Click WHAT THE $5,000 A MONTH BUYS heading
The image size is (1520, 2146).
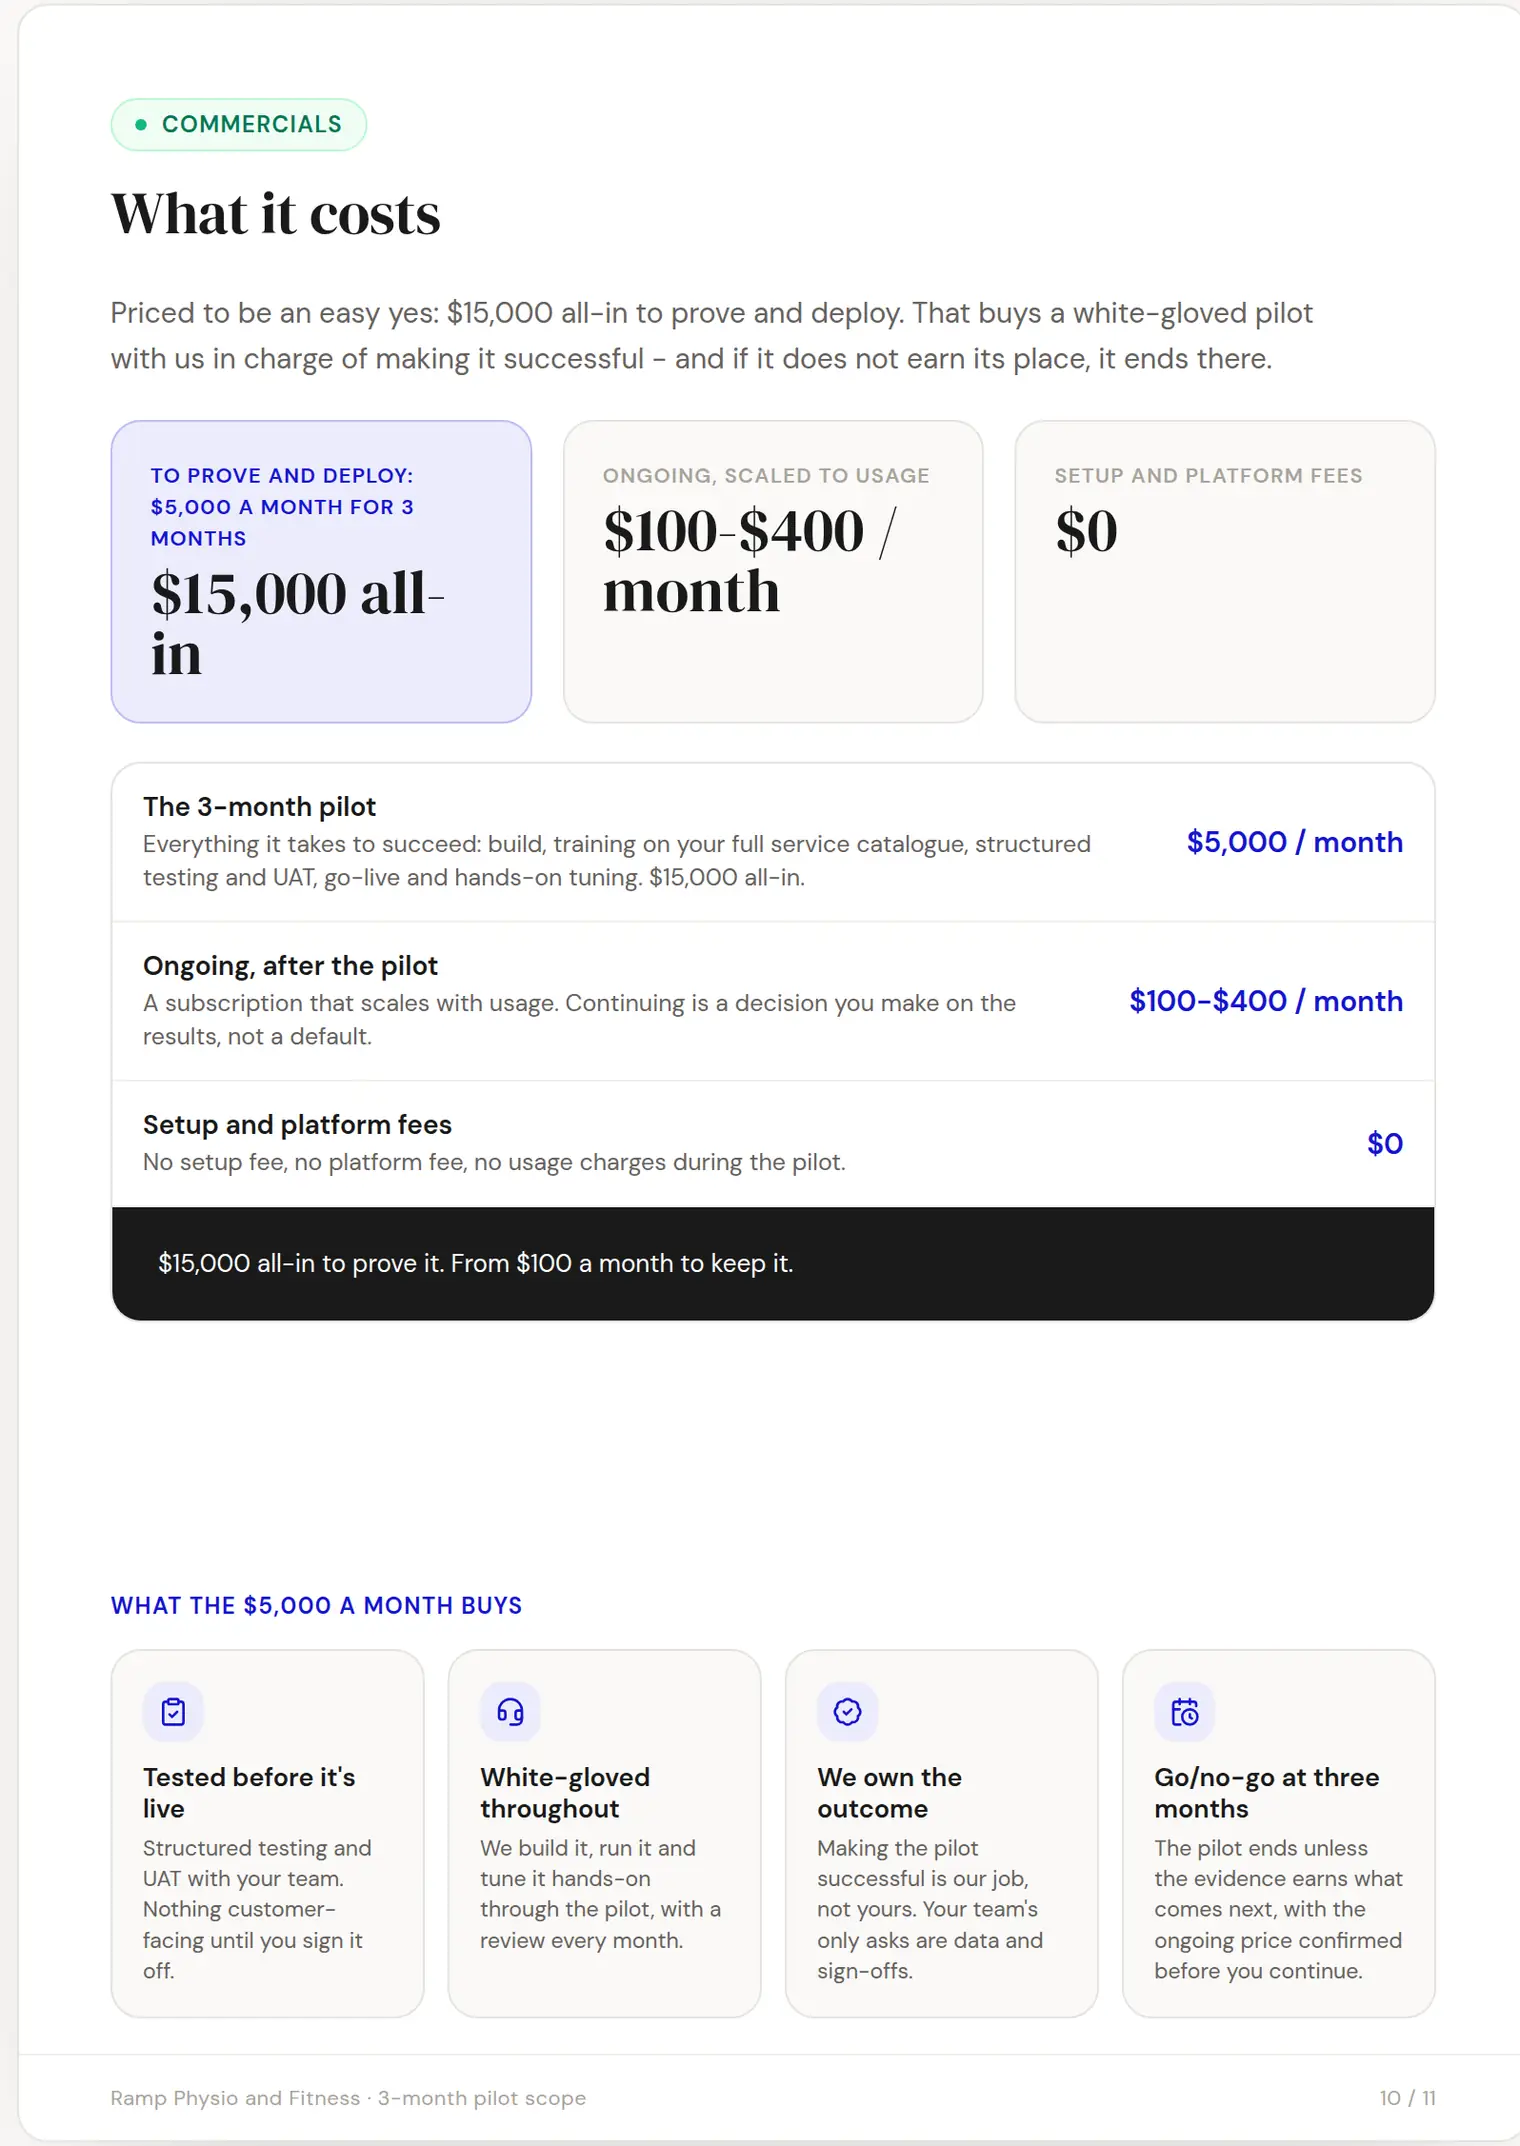click(316, 1605)
